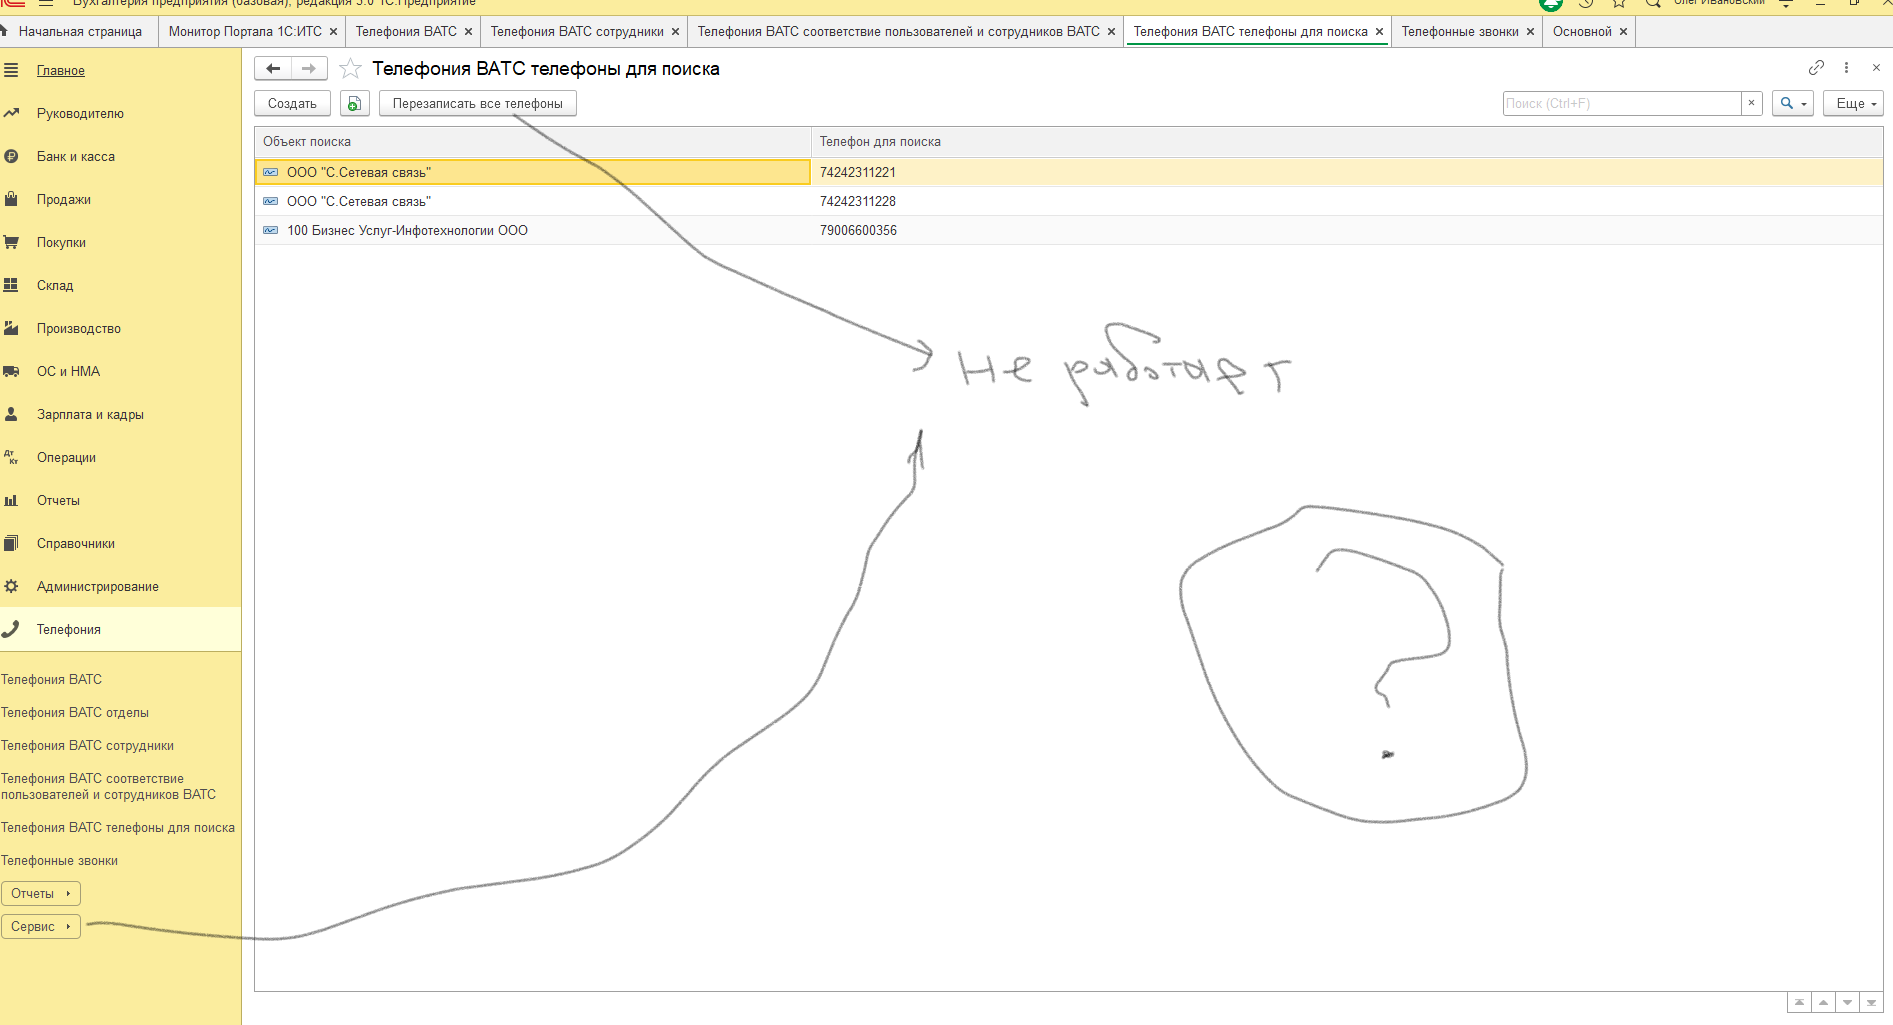Click the Операции icon
This screenshot has height=1025, width=1893.
pos(11,457)
